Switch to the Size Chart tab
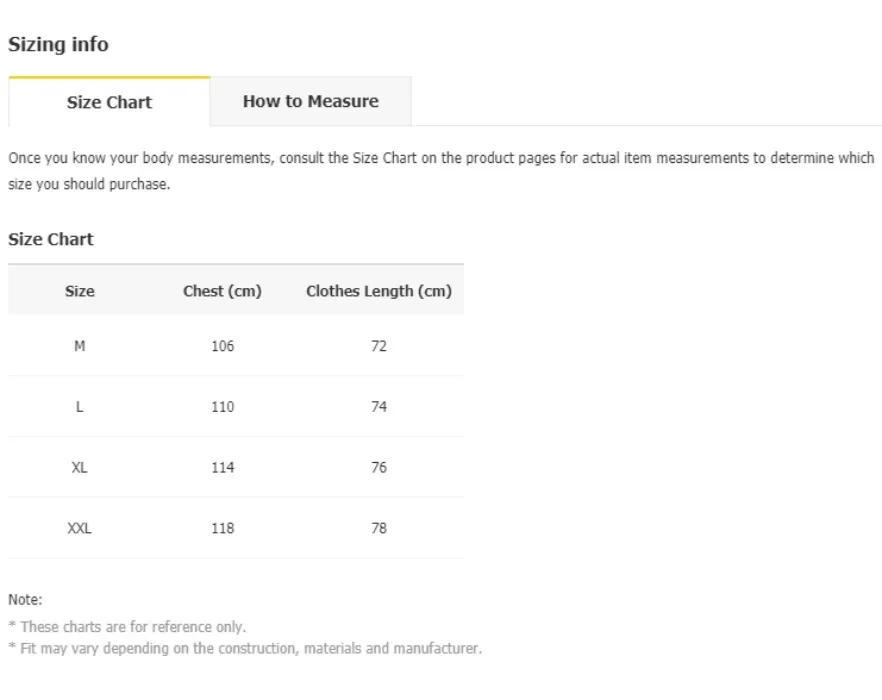Screen dimensions: 882x700 pyautogui.click(x=109, y=102)
